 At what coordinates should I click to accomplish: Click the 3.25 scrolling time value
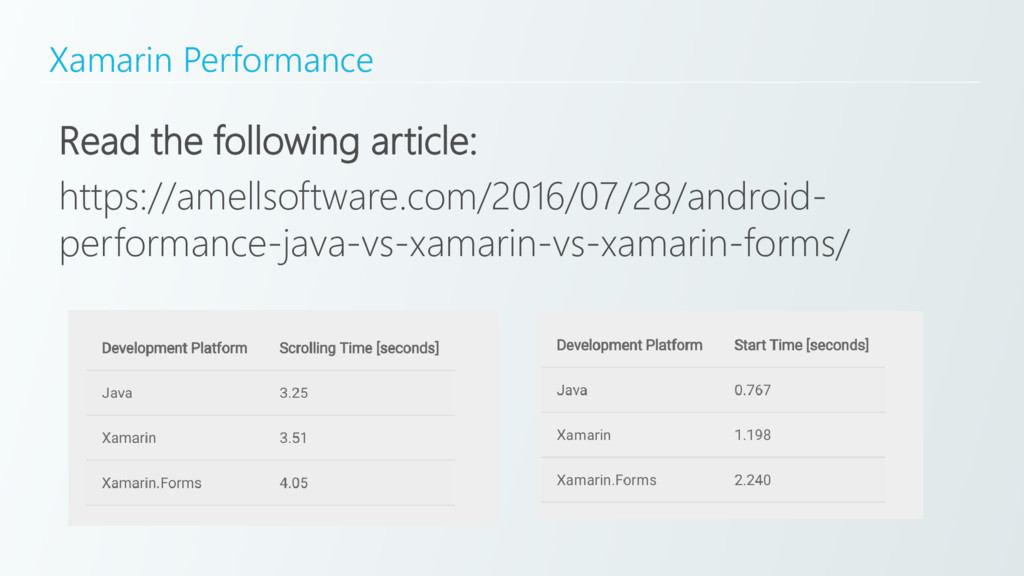pyautogui.click(x=293, y=393)
